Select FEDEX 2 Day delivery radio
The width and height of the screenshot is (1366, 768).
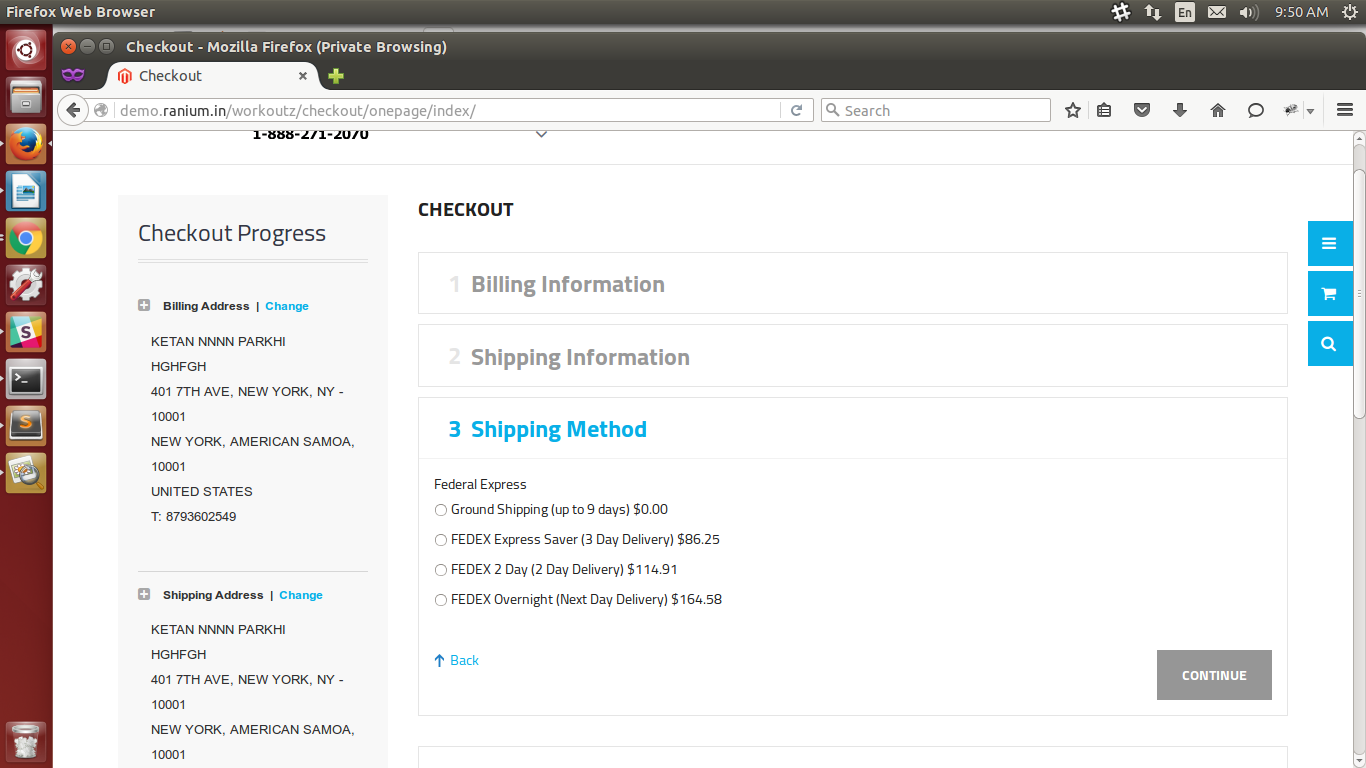[441, 570]
